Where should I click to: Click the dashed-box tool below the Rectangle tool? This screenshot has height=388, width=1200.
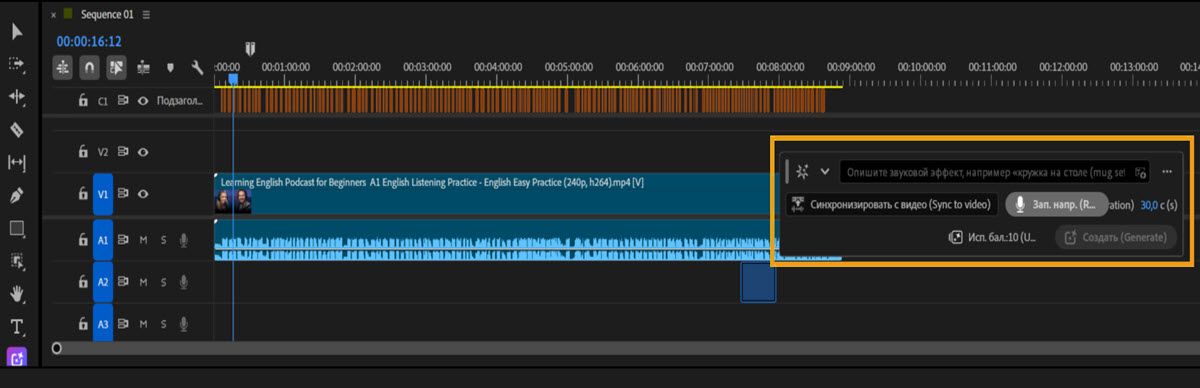coord(17,261)
